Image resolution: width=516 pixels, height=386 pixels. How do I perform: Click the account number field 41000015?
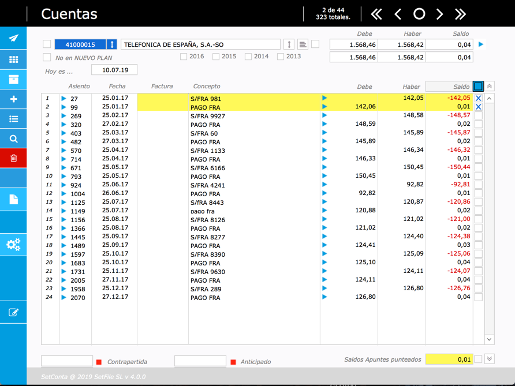pyautogui.click(x=80, y=44)
